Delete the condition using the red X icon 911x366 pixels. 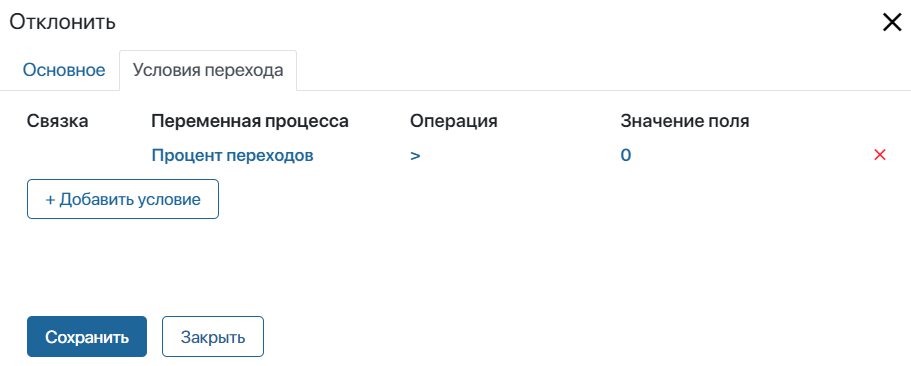tap(880, 155)
